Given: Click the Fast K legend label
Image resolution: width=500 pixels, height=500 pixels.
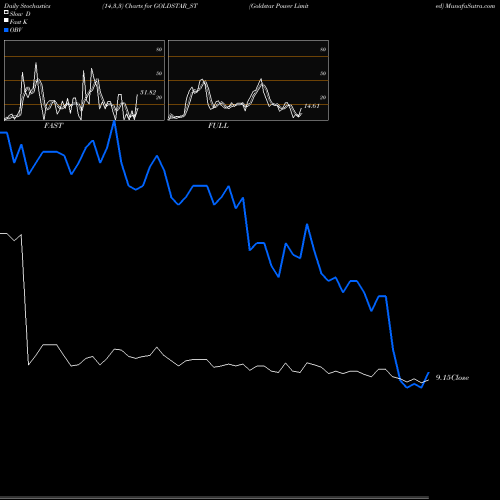Looking at the screenshot, I should pyautogui.click(x=19, y=22).
